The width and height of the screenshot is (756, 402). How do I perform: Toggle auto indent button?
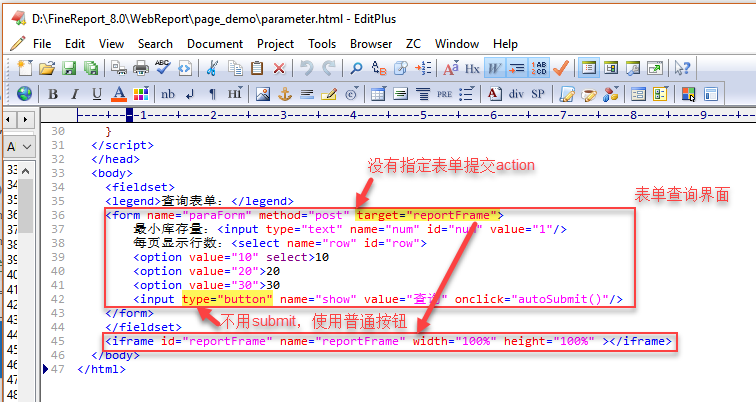[x=516, y=68]
